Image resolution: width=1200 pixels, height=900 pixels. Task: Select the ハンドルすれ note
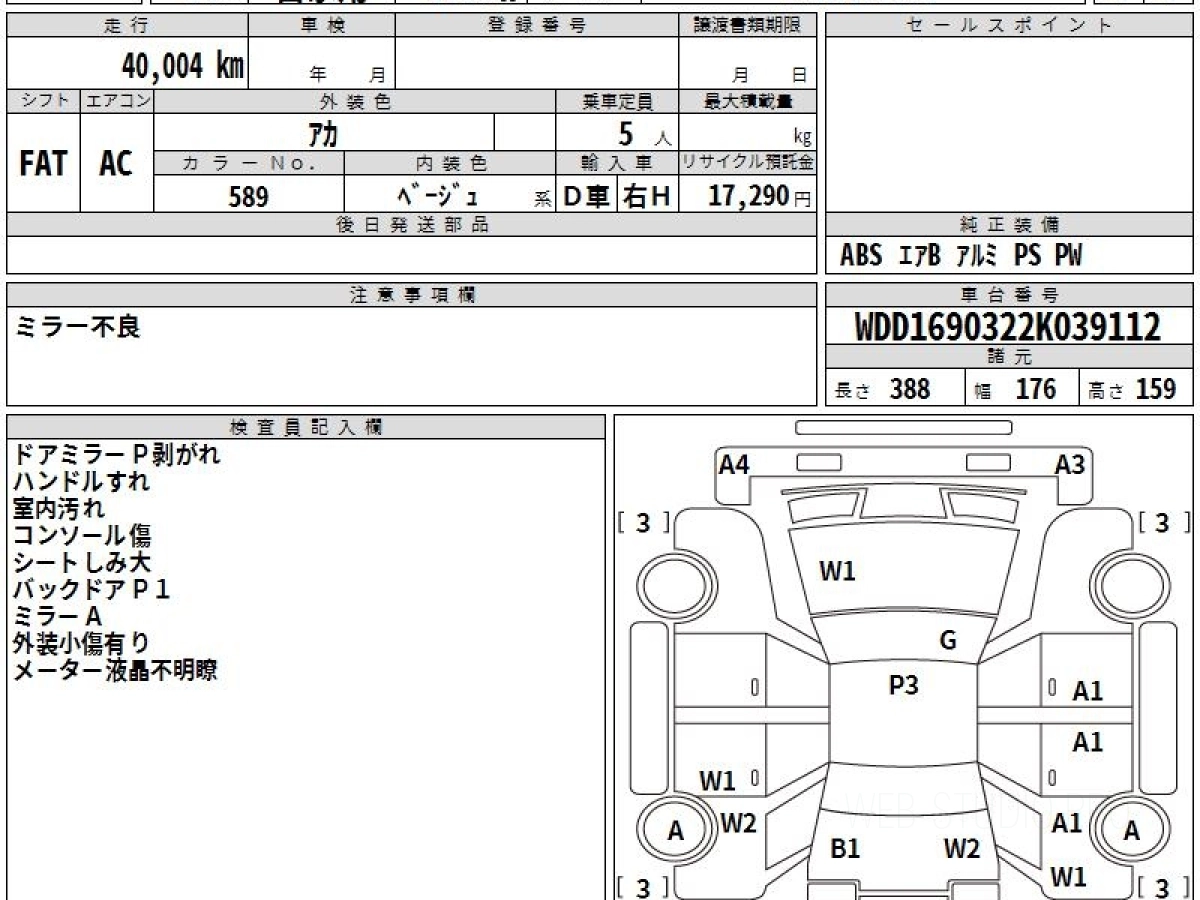click(82, 481)
